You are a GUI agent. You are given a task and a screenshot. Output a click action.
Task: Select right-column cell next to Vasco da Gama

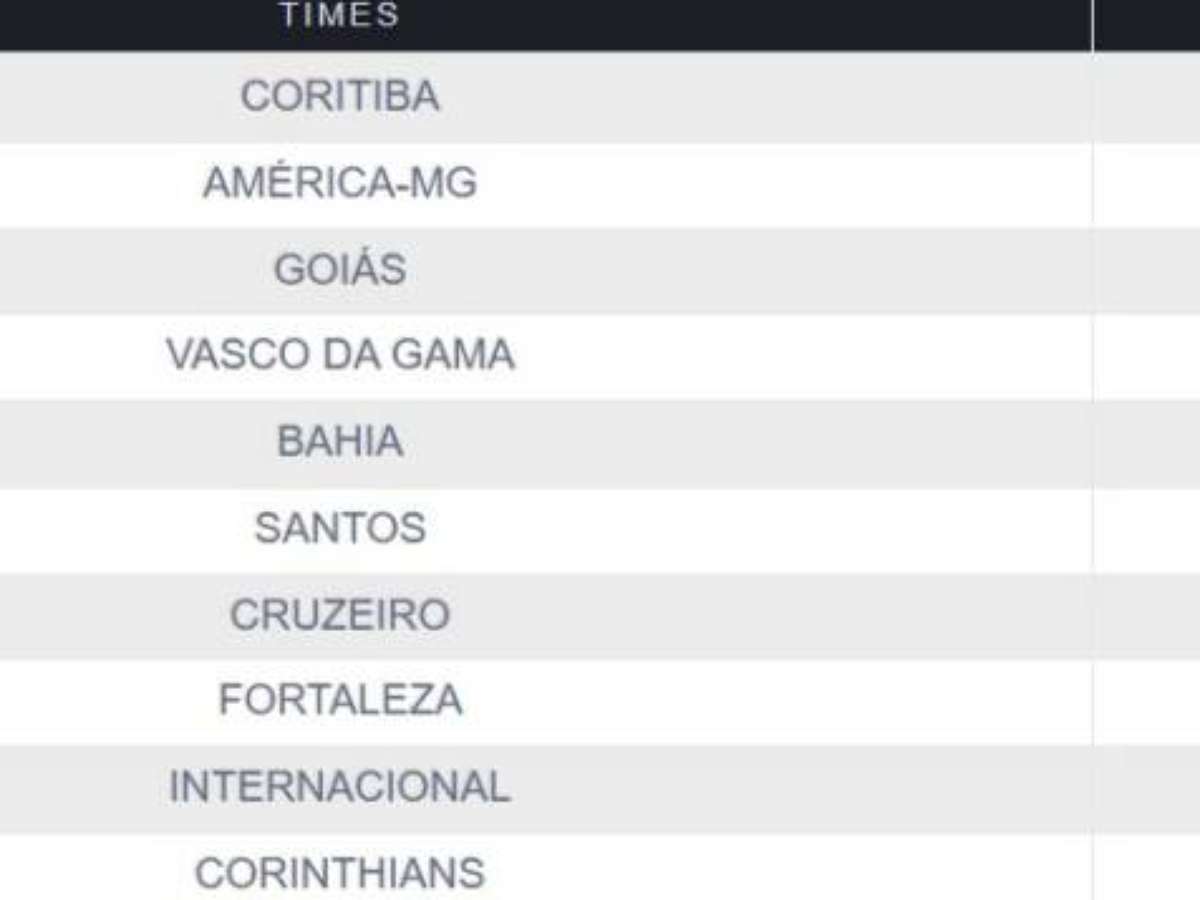pos(1146,356)
